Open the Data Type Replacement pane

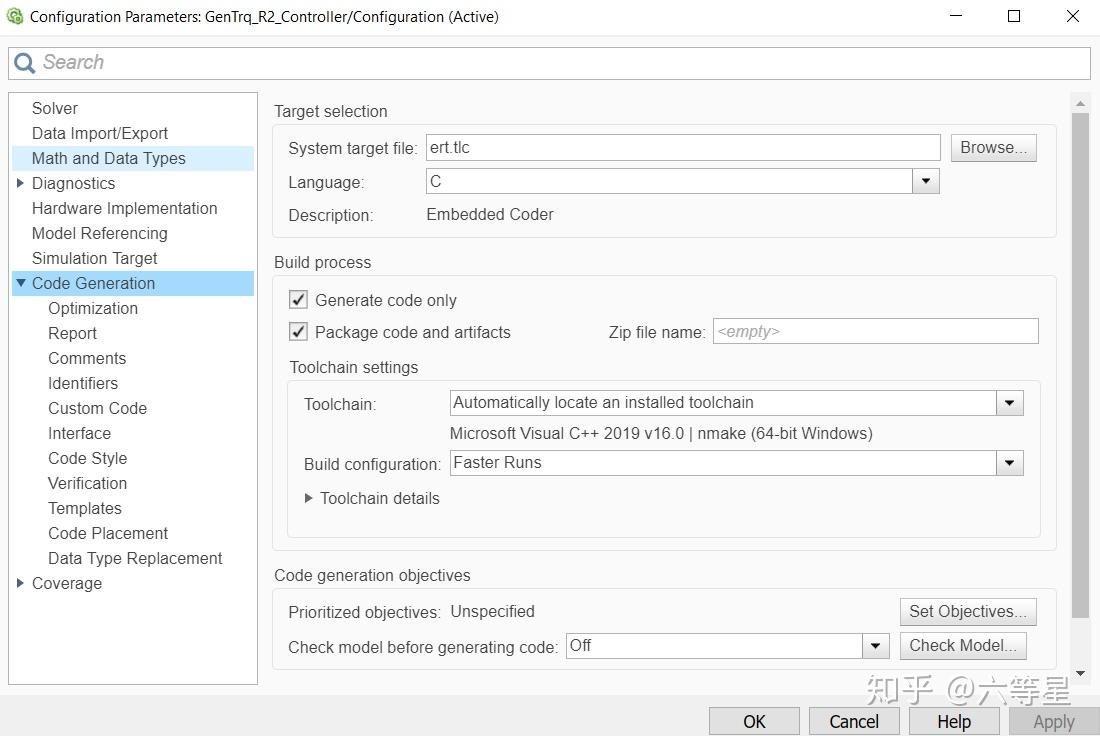(135, 558)
